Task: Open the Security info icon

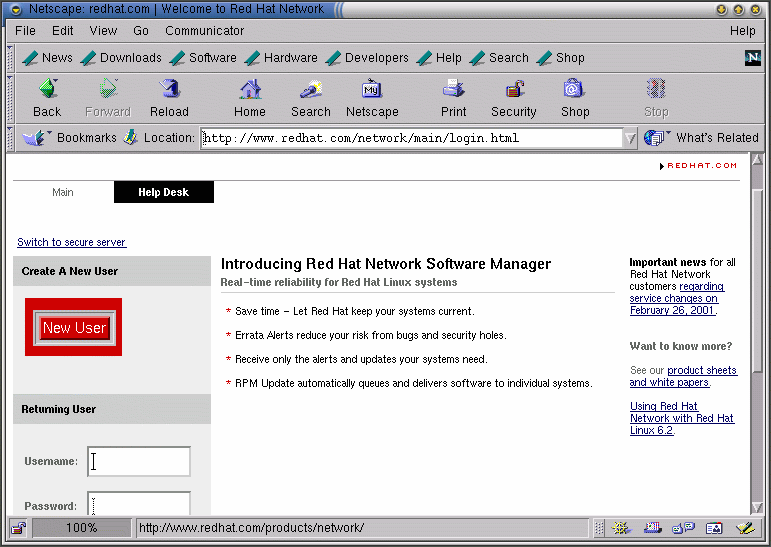Action: point(514,90)
